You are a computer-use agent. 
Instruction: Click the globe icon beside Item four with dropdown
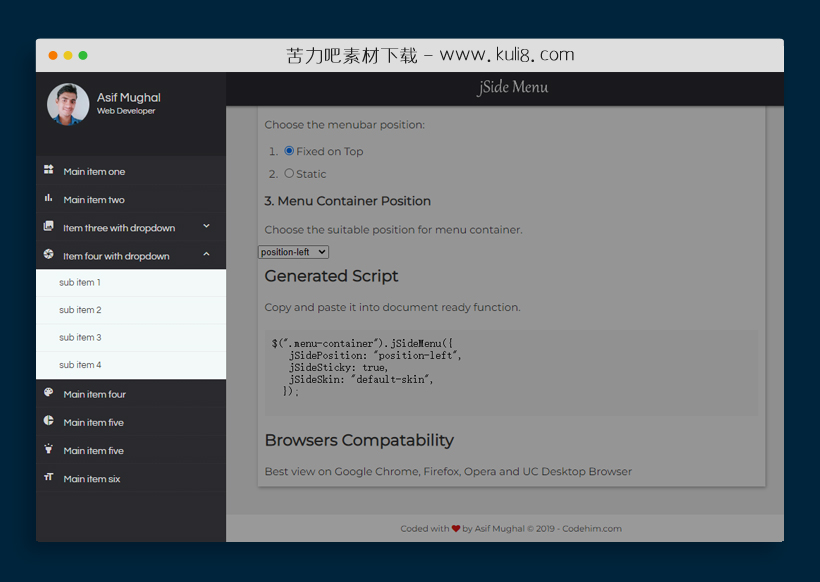[49, 255]
